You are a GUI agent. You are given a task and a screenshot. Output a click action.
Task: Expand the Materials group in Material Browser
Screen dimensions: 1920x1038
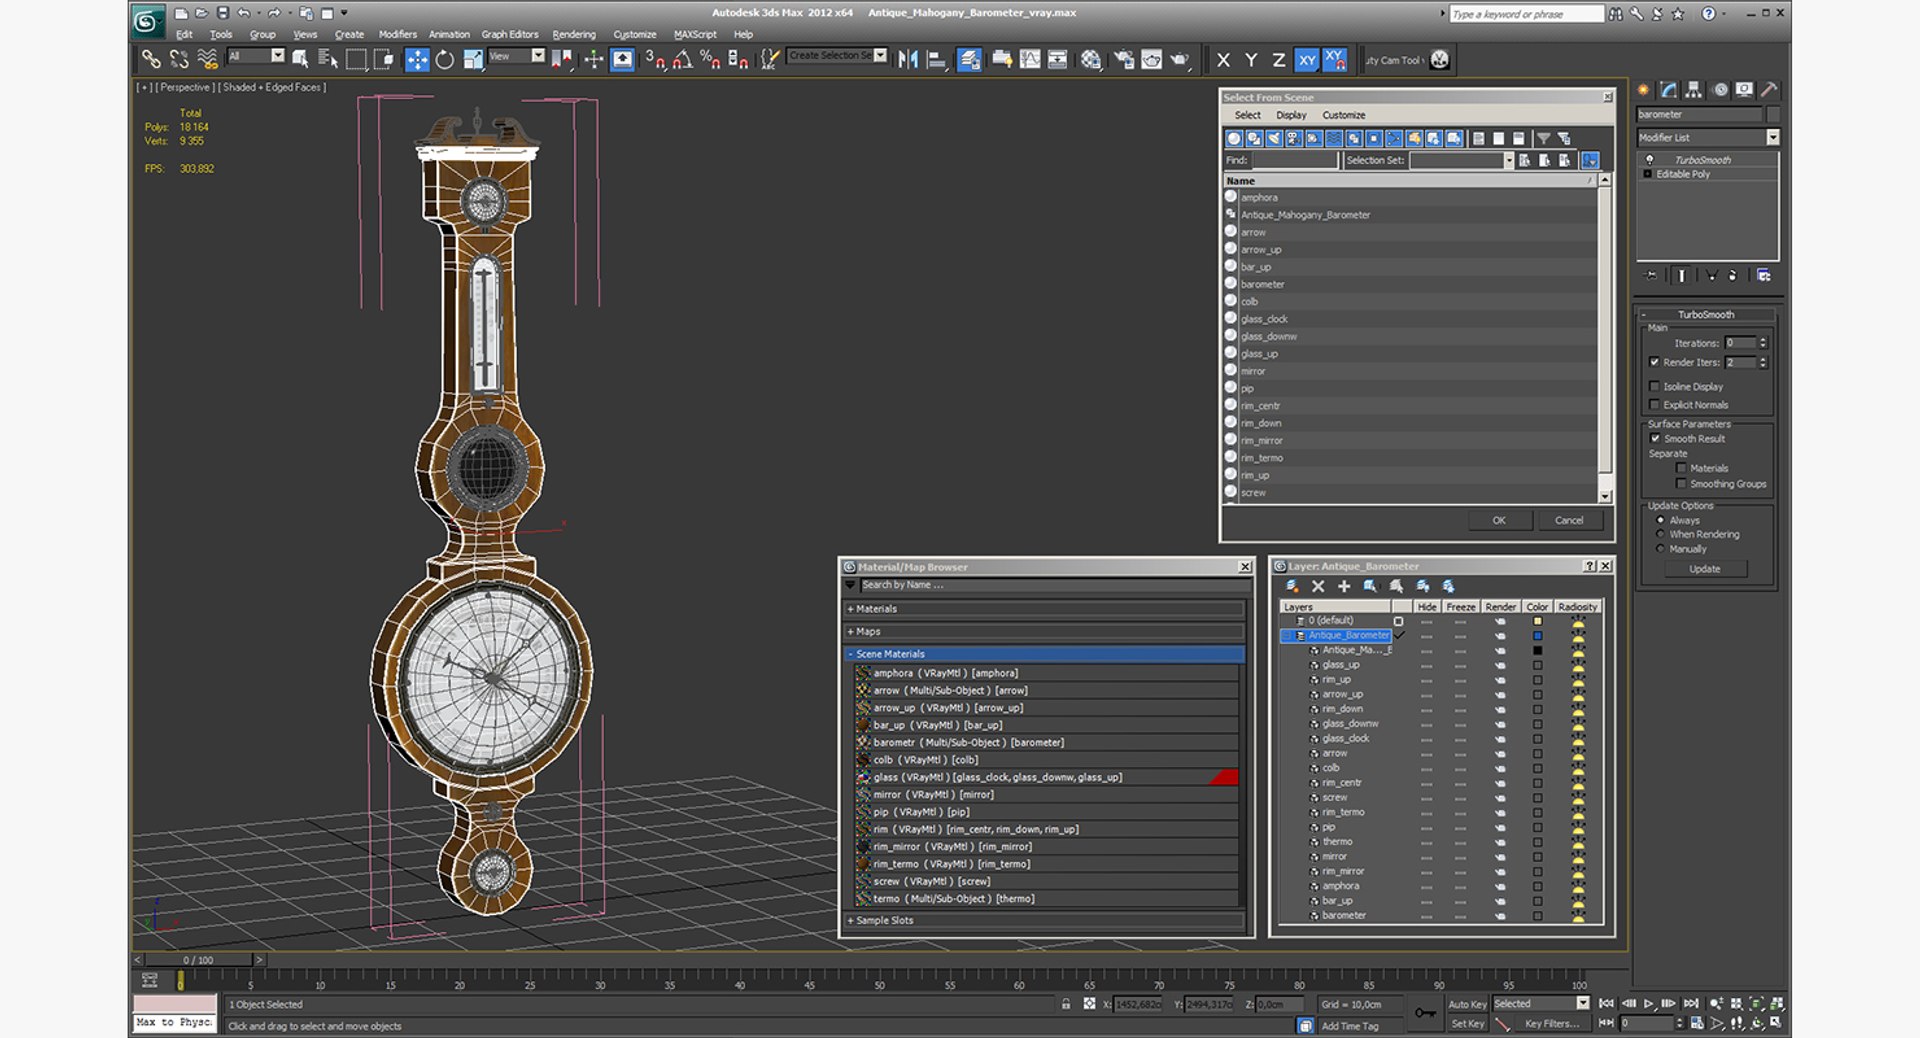1045,609
